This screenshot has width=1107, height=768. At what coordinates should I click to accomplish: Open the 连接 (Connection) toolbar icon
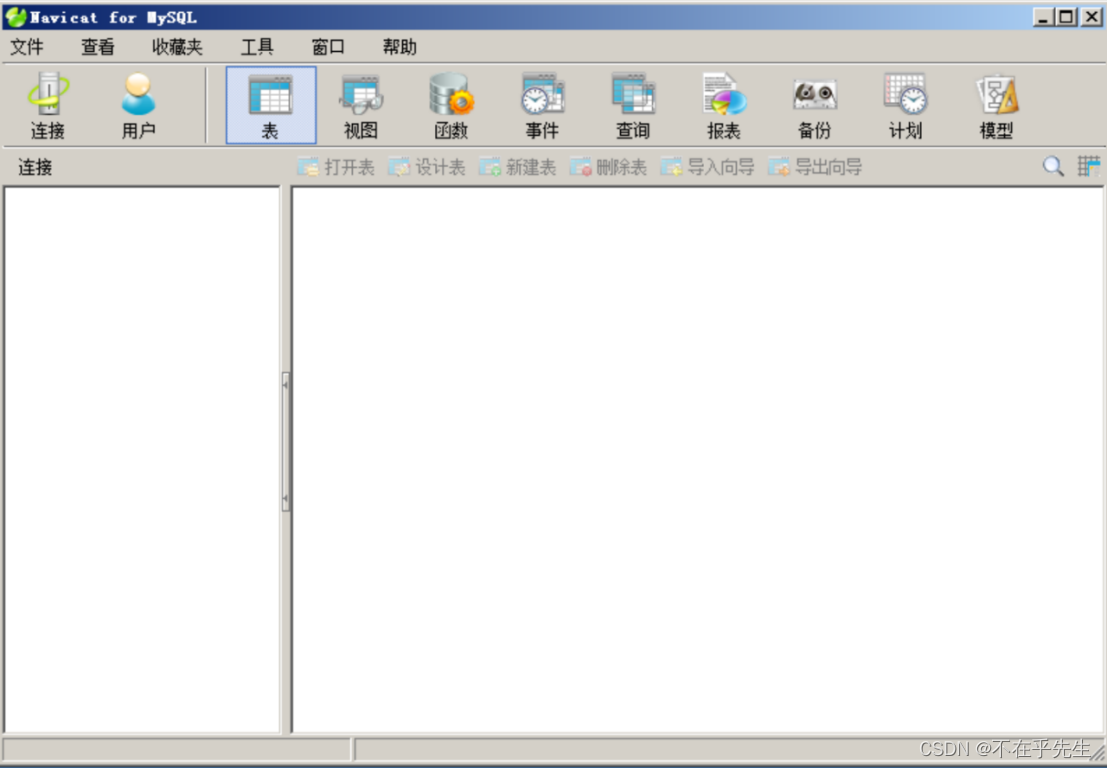pyautogui.click(x=48, y=105)
